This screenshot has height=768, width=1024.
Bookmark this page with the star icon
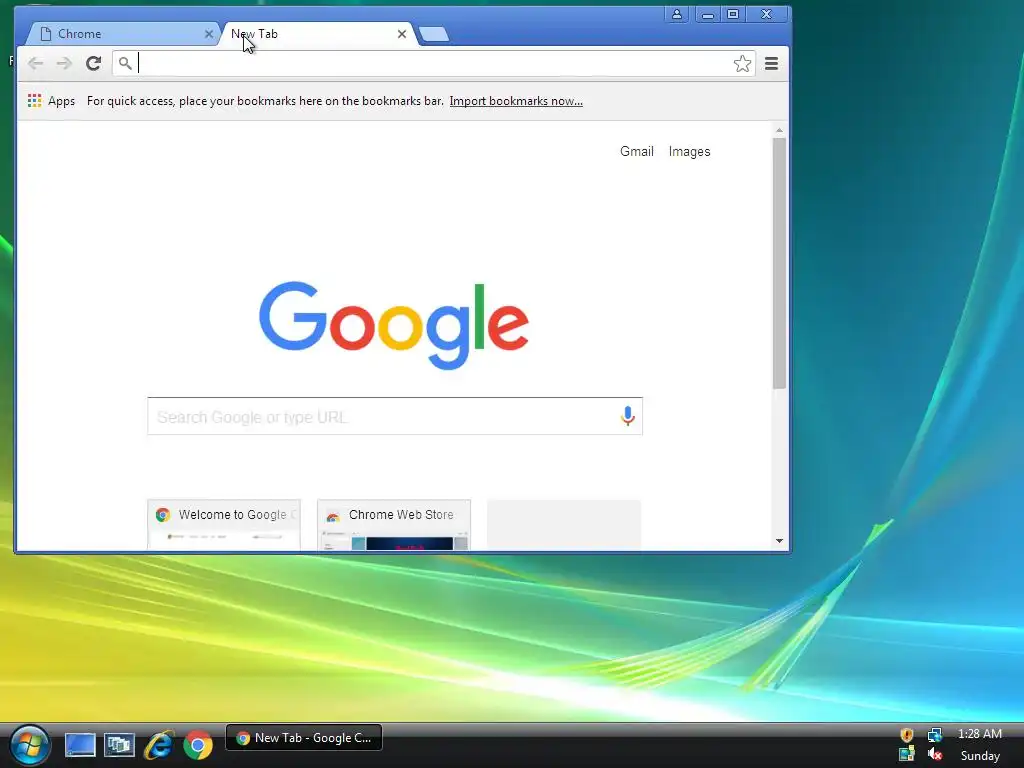(742, 63)
